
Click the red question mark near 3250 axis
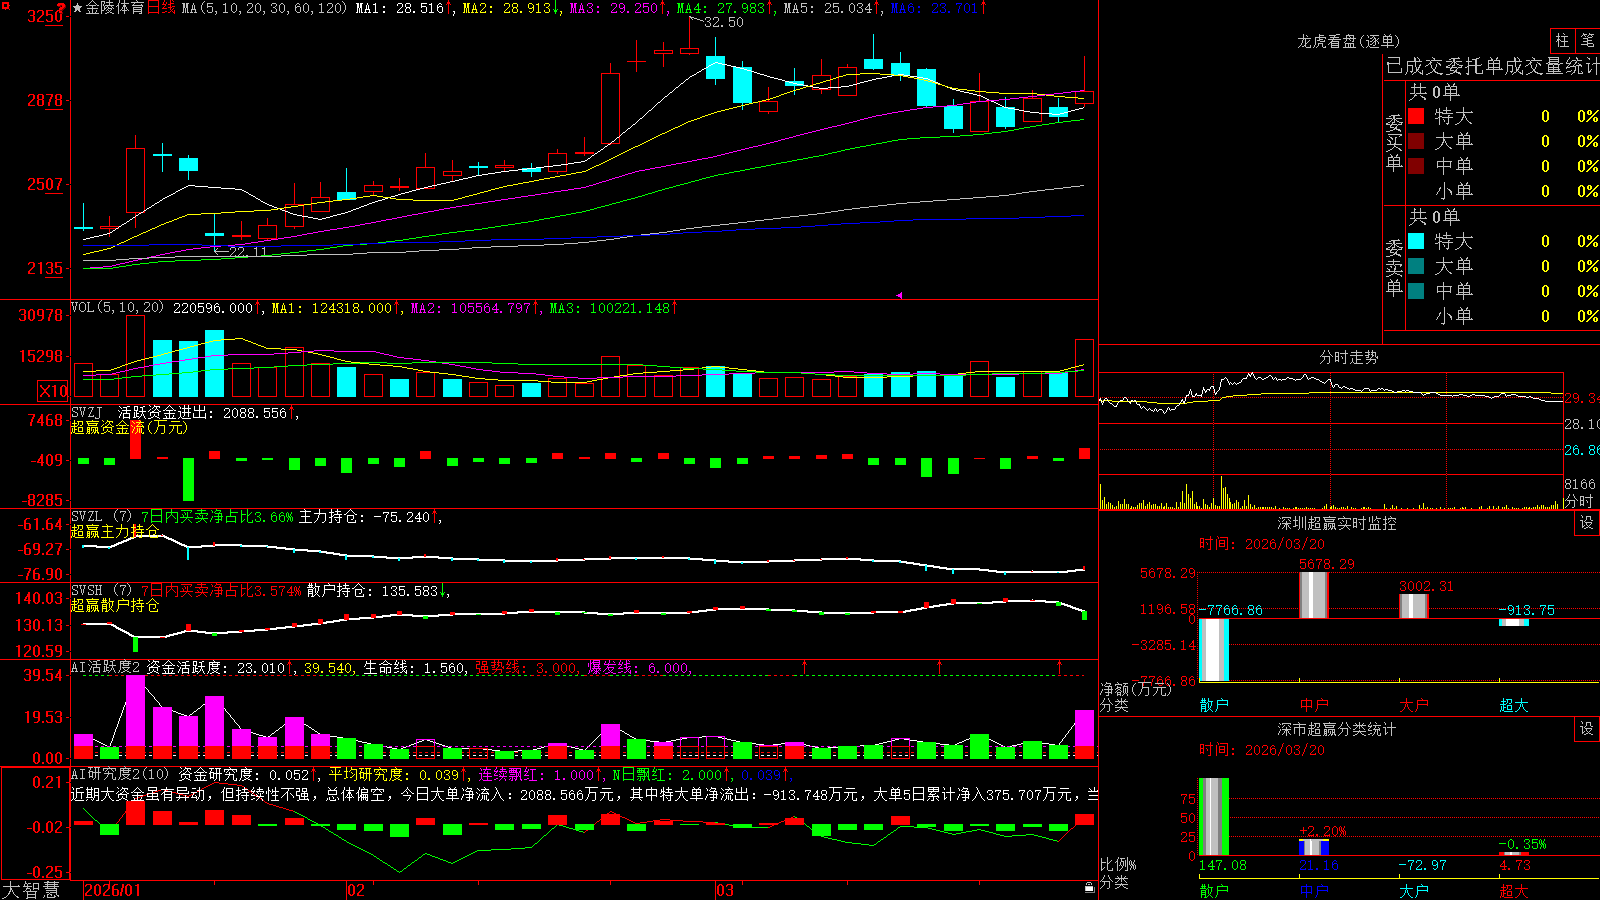[x=62, y=8]
